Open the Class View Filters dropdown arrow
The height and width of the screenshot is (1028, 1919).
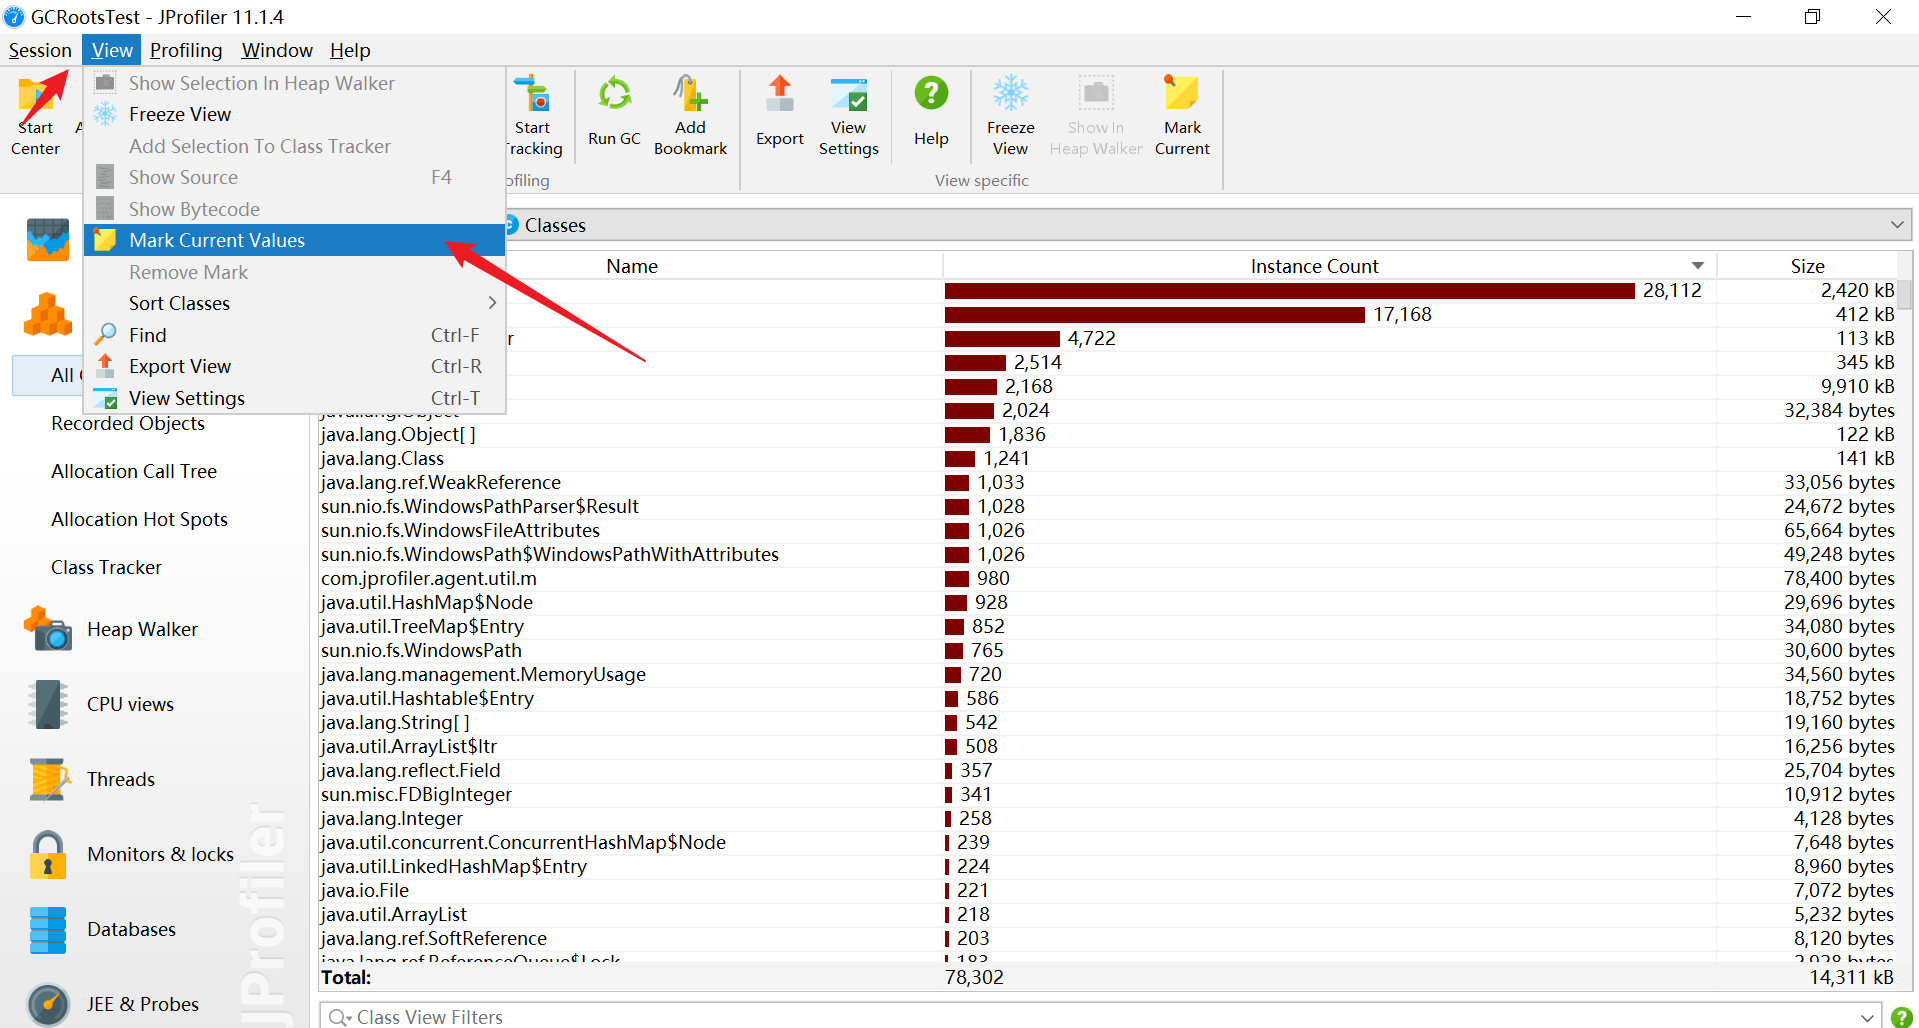click(1866, 1017)
